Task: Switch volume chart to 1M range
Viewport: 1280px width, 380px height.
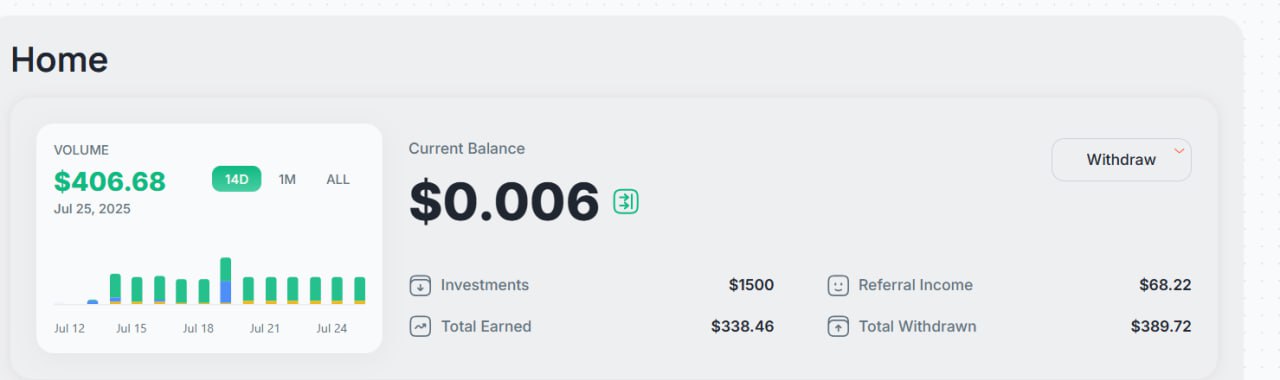Action: point(287,179)
